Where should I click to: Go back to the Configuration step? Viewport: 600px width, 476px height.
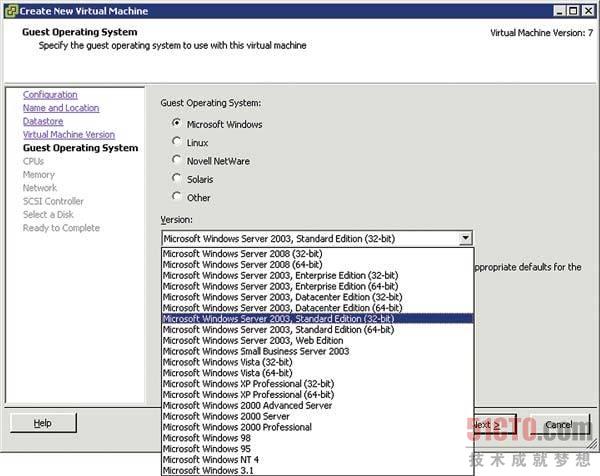50,95
